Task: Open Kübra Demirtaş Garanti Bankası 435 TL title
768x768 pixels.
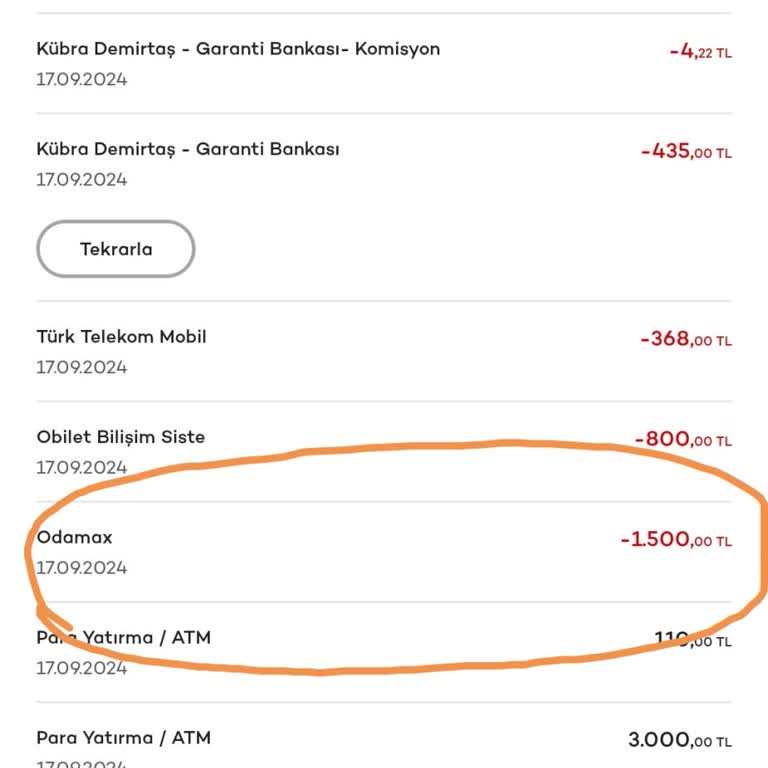Action: (188, 149)
